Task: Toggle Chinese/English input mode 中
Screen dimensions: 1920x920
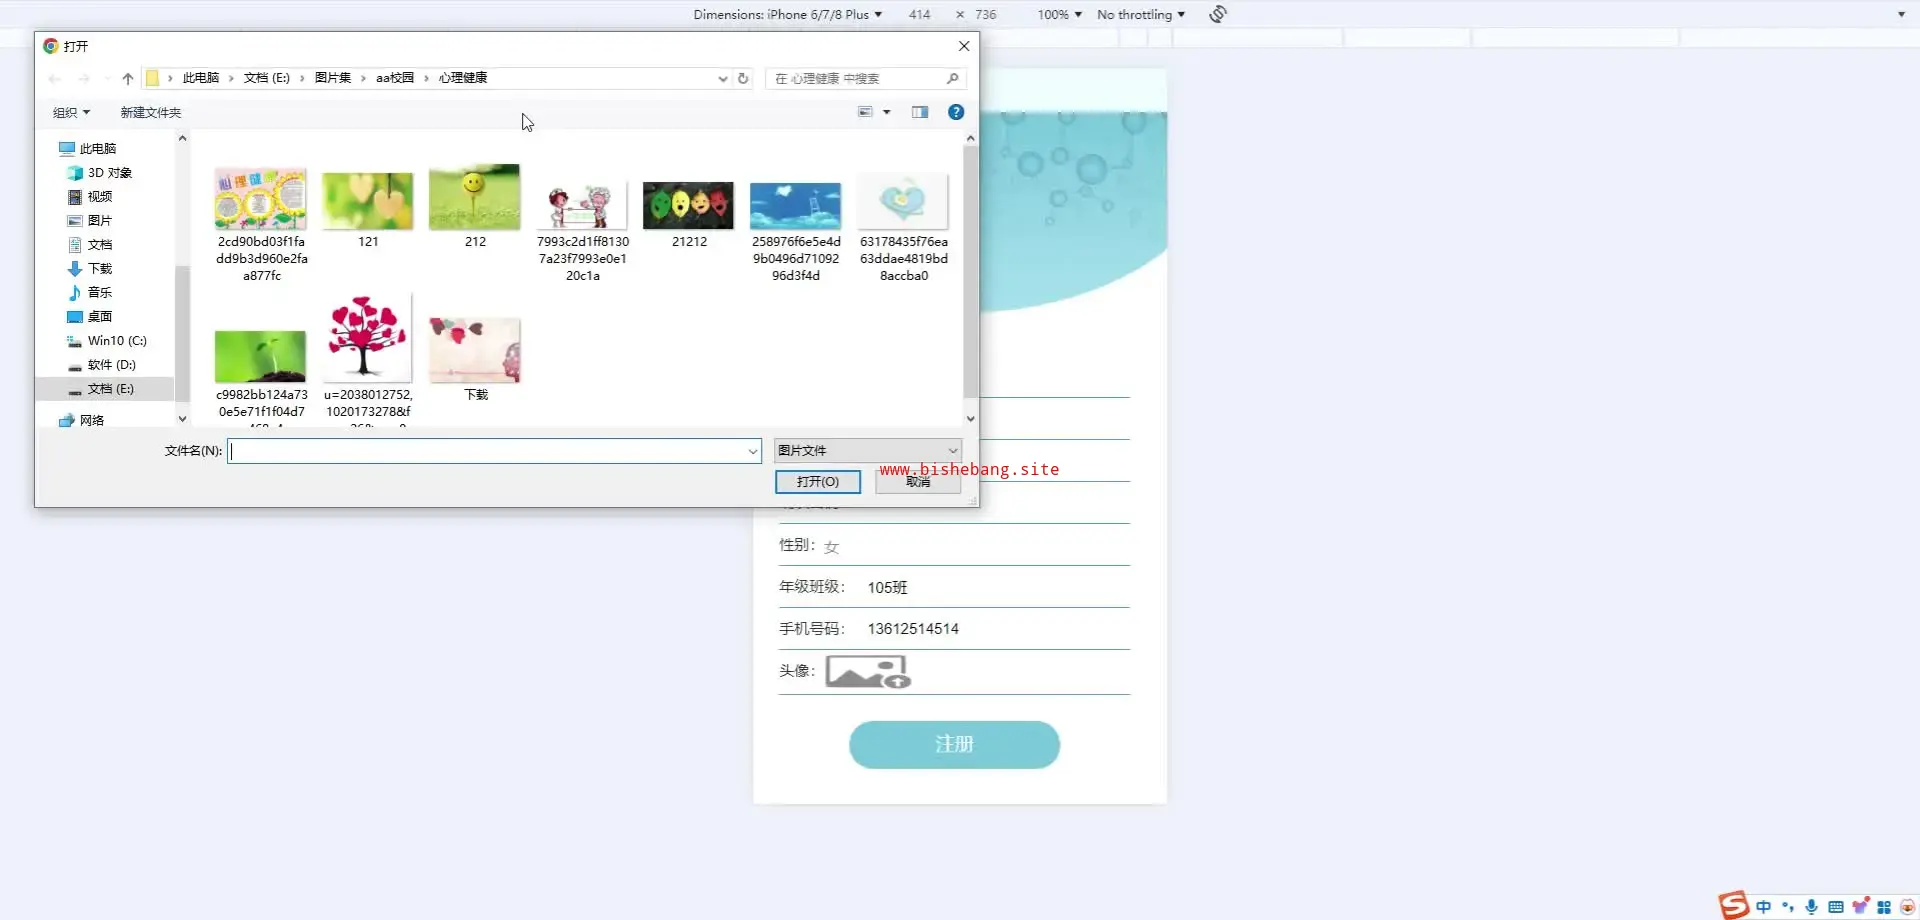Action: pos(1763,907)
